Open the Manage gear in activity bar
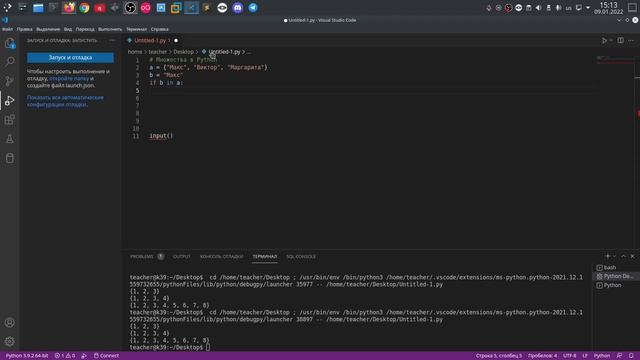 9,341
